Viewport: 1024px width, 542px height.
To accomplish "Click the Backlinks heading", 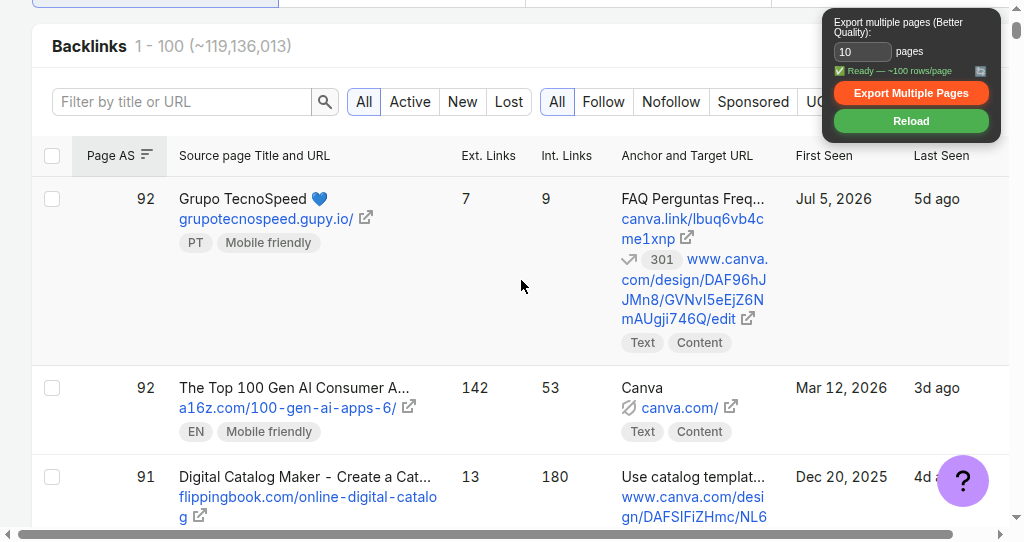I will point(89,46).
